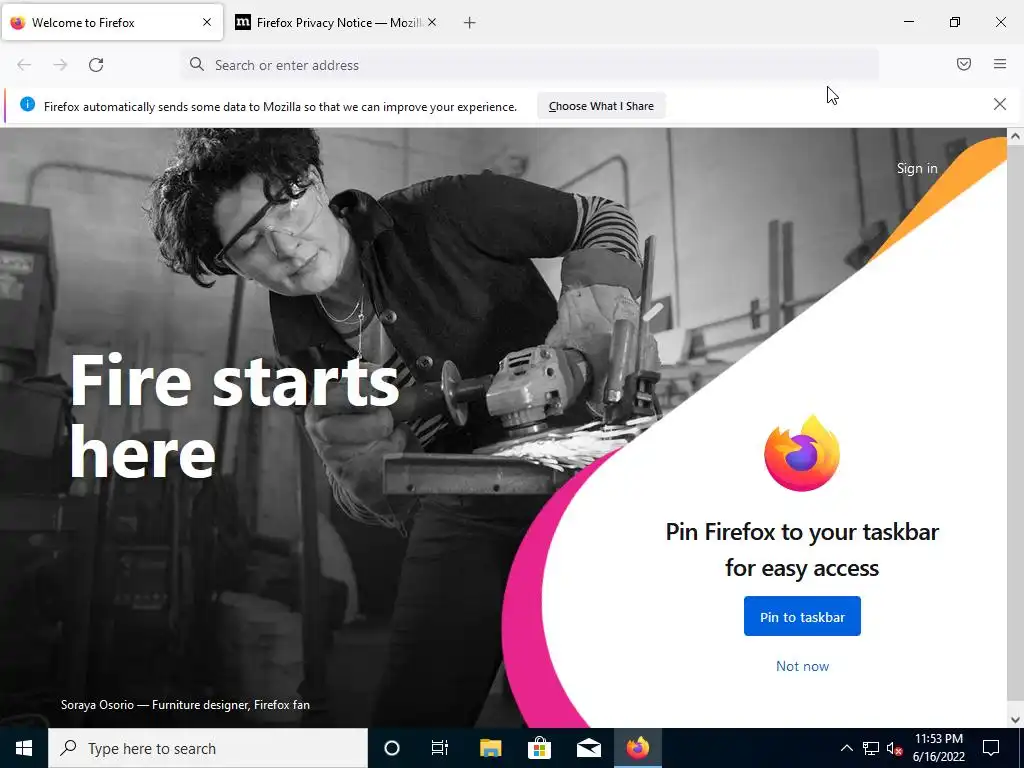This screenshot has width=1024, height=768.
Task: Click Choose What I Share button
Action: [601, 106]
